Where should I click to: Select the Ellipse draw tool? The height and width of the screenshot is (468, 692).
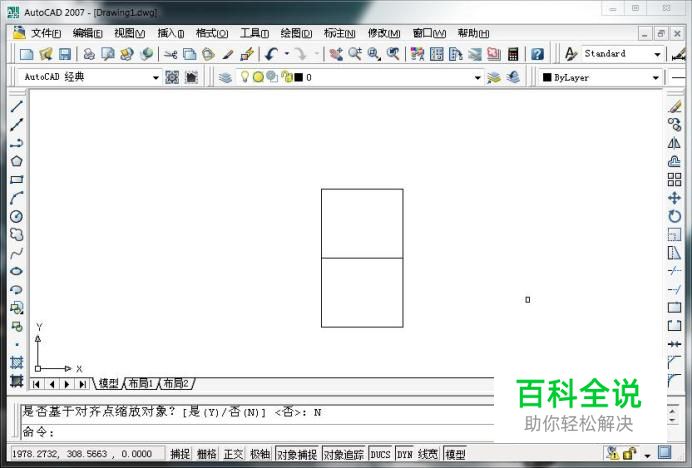click(x=17, y=271)
